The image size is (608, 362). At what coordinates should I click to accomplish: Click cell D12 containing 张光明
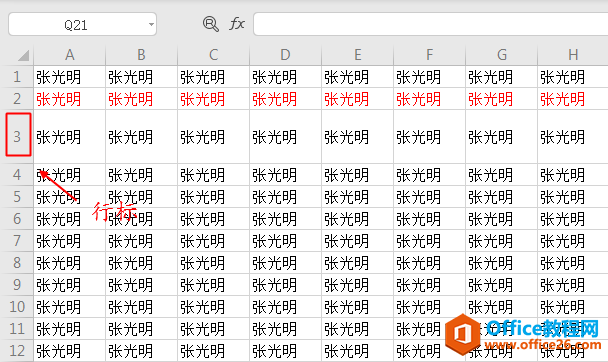point(286,351)
